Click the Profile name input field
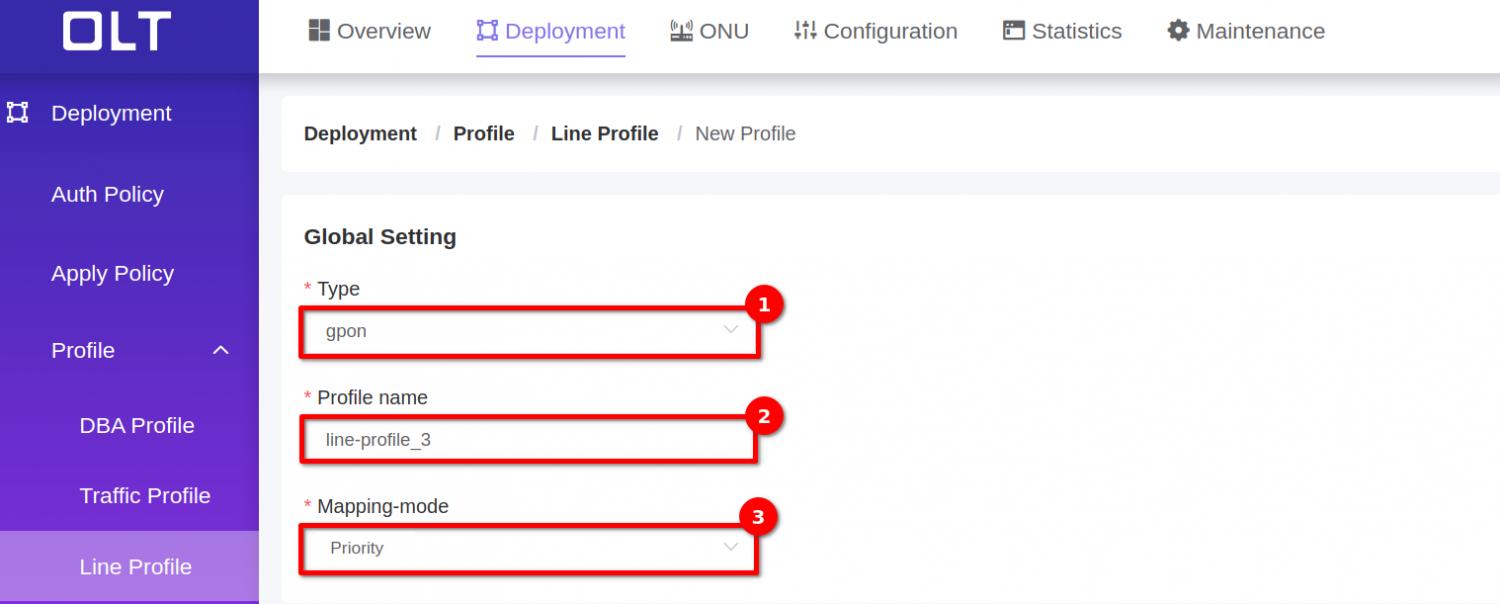 (x=529, y=440)
